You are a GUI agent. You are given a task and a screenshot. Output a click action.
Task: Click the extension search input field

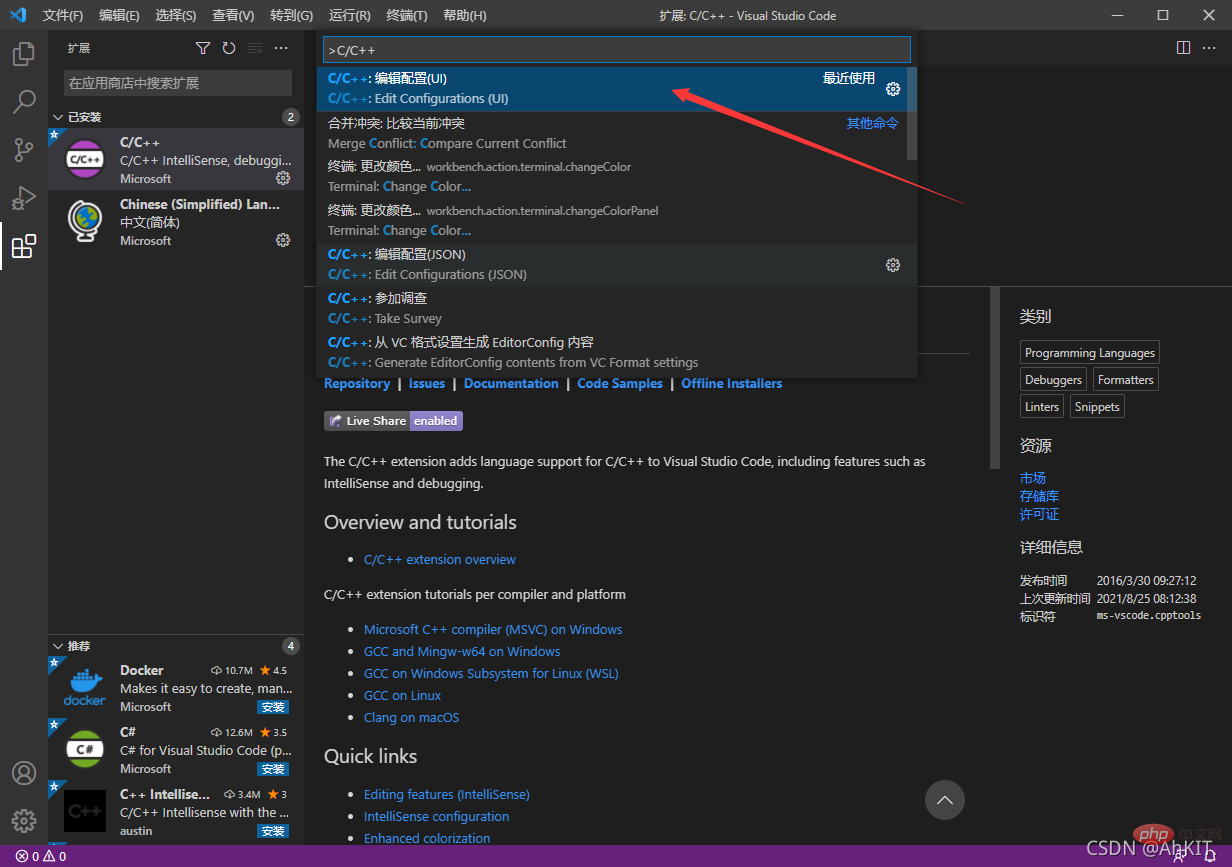tap(178, 83)
